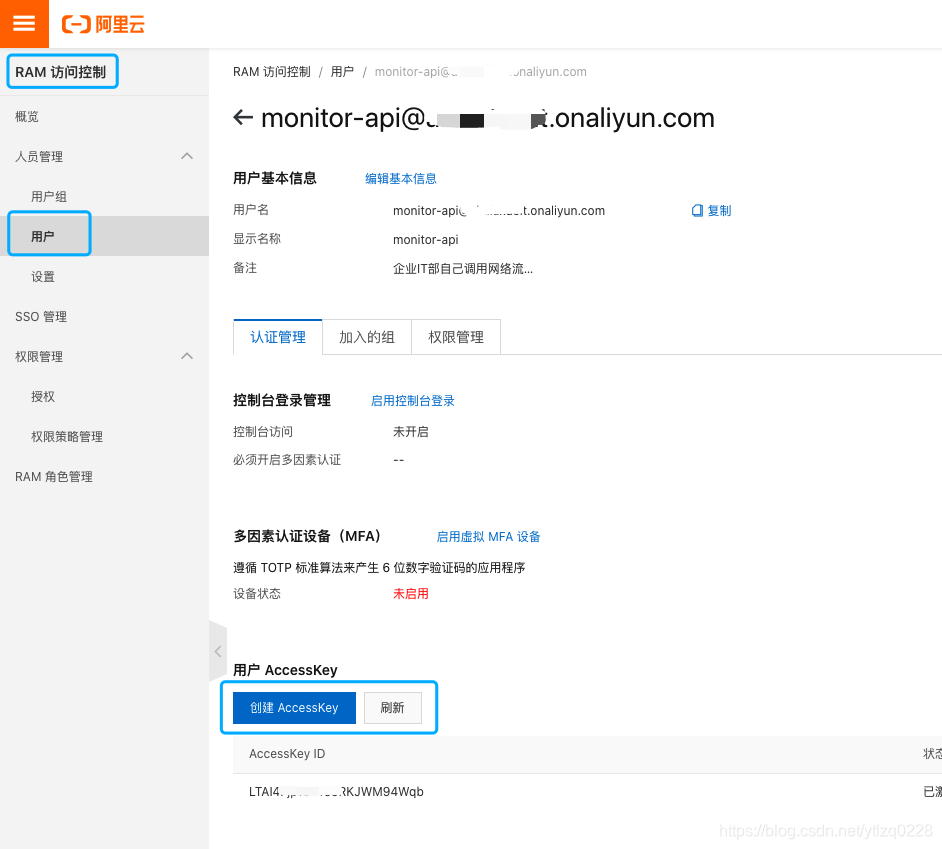
Task: Click the 未开启 console access value
Action: click(x=411, y=431)
